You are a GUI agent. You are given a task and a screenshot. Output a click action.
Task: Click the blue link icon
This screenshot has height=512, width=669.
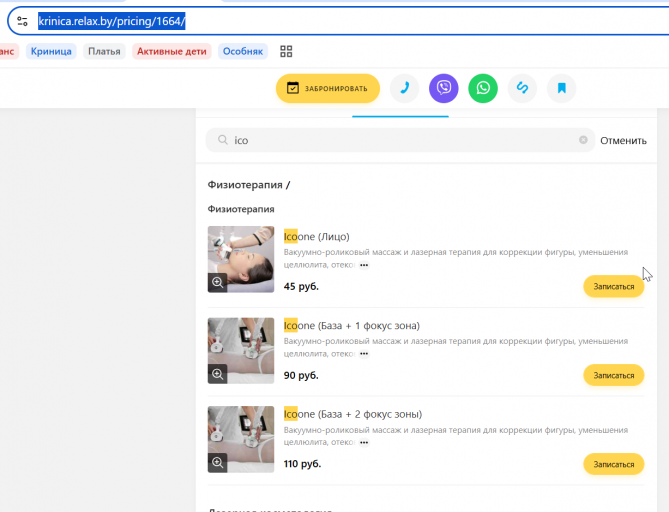tap(522, 88)
